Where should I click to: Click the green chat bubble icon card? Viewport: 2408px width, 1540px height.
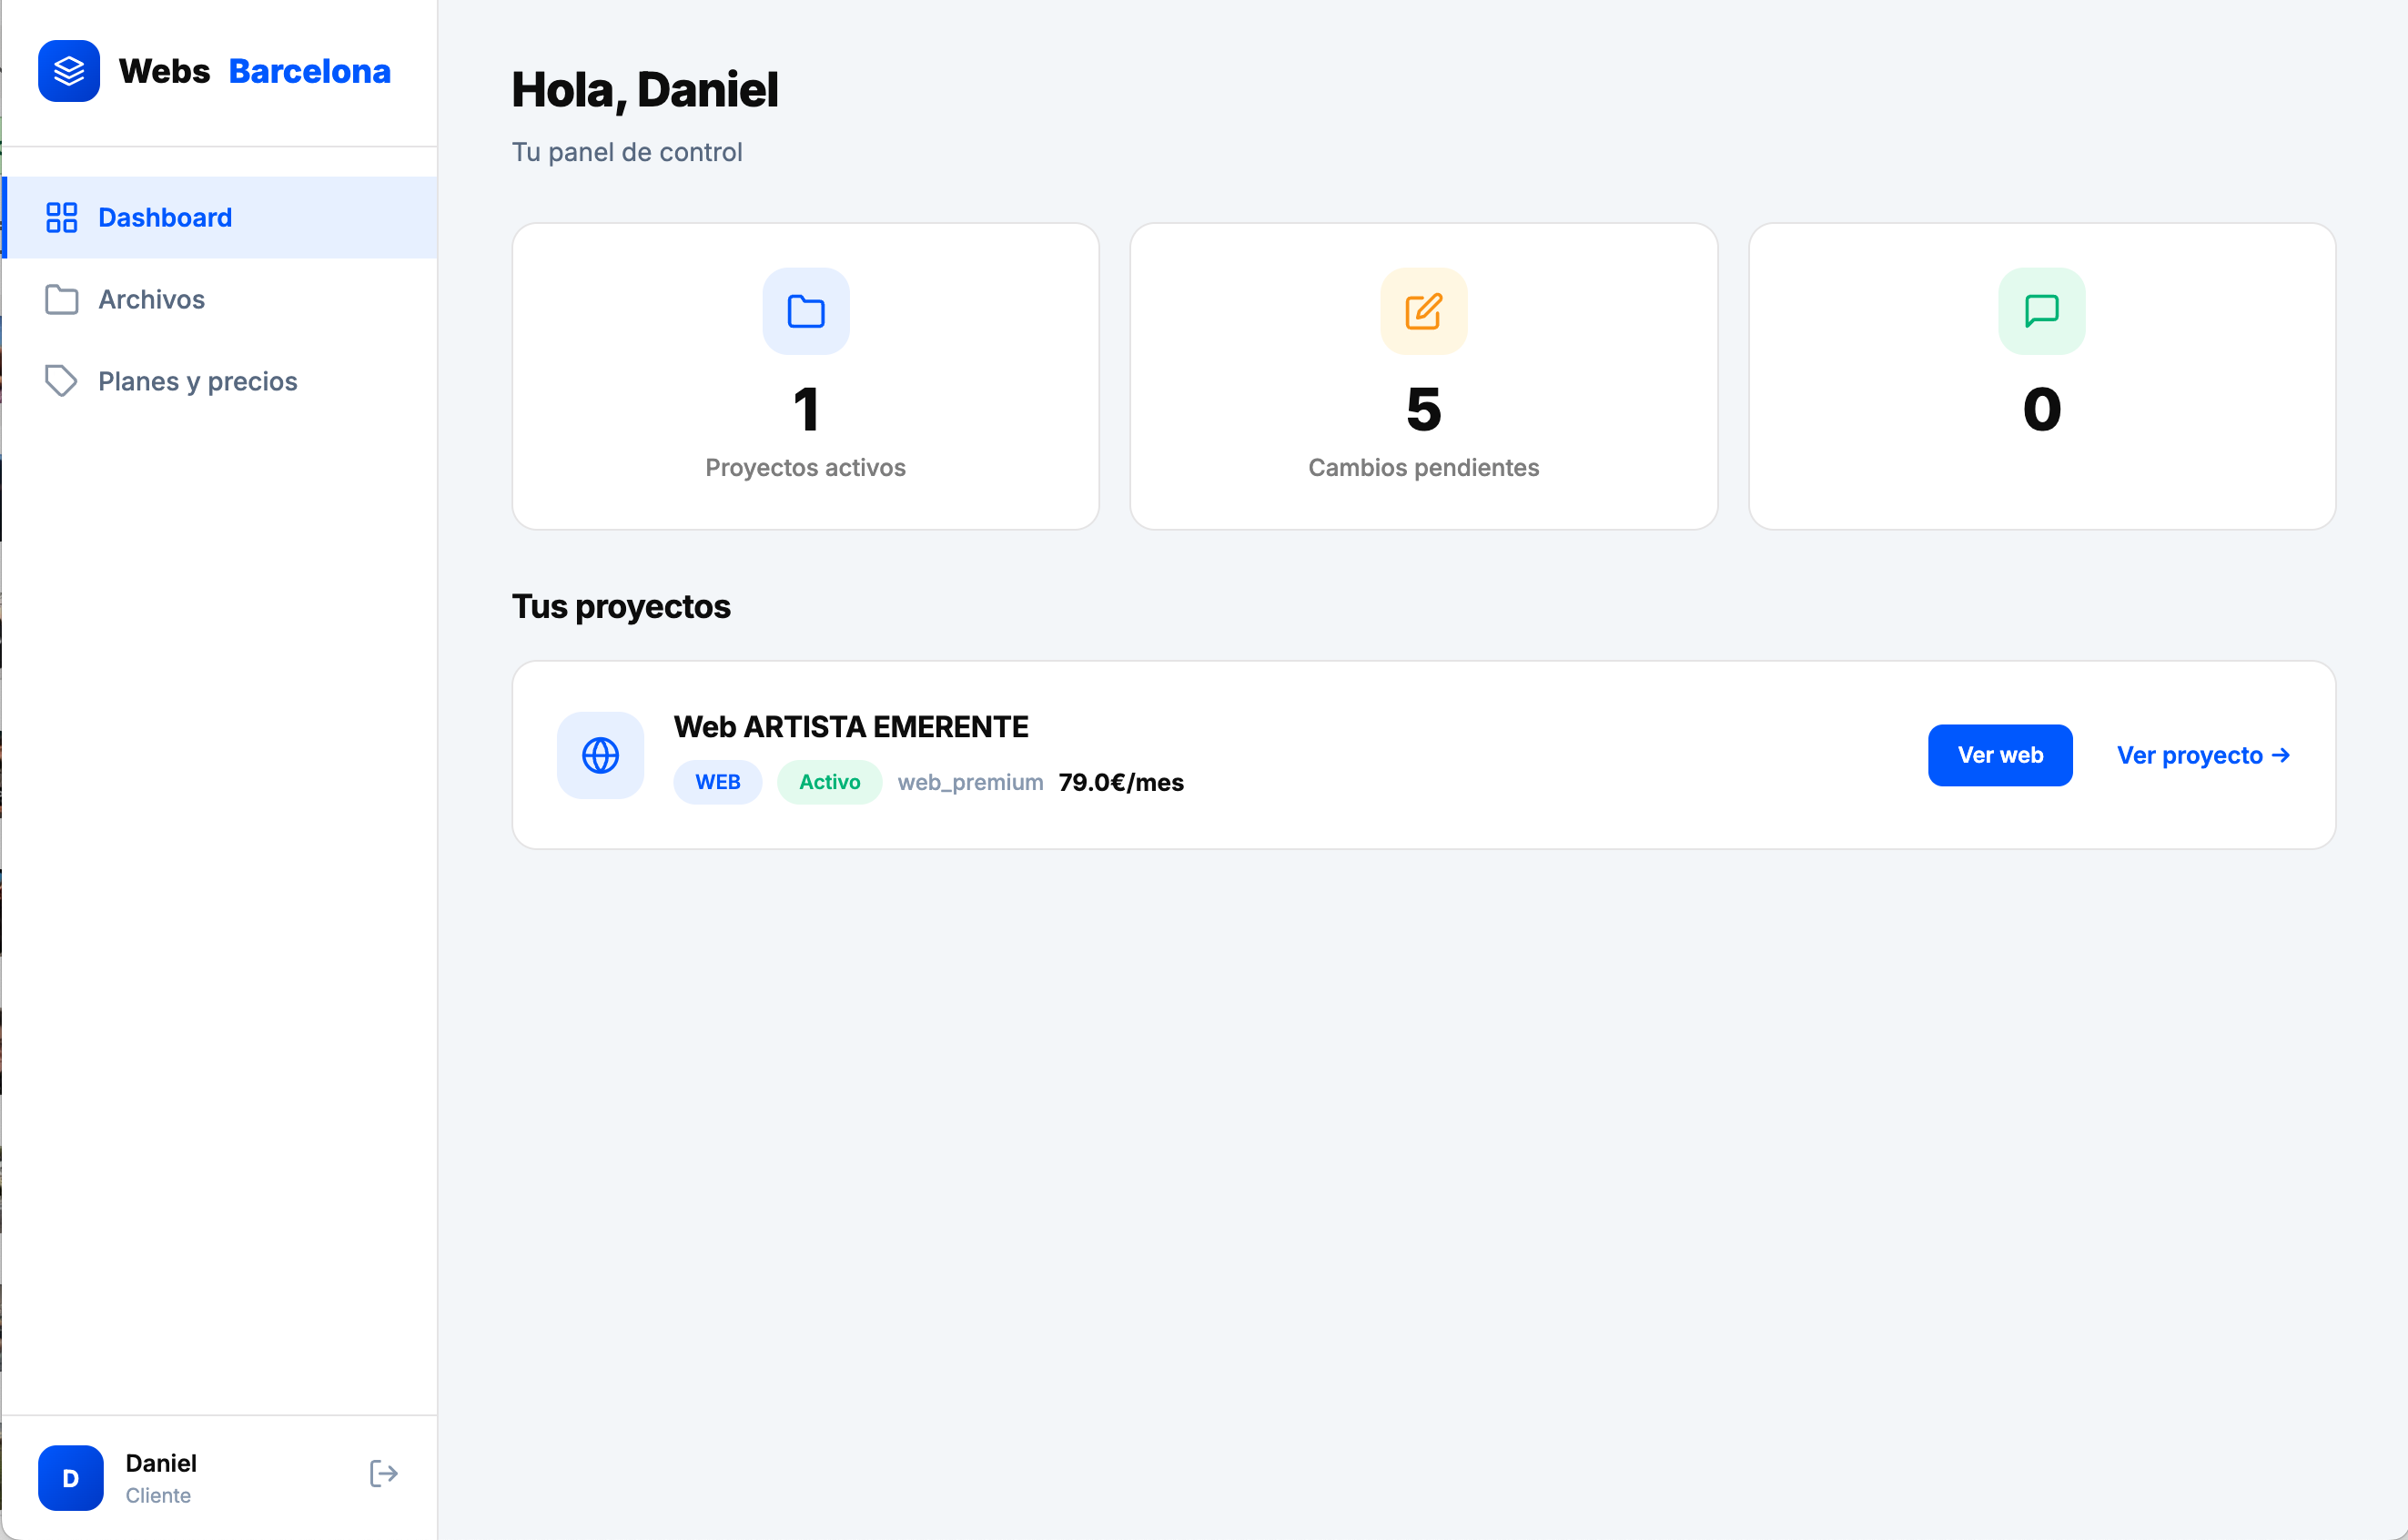[x=2041, y=311]
